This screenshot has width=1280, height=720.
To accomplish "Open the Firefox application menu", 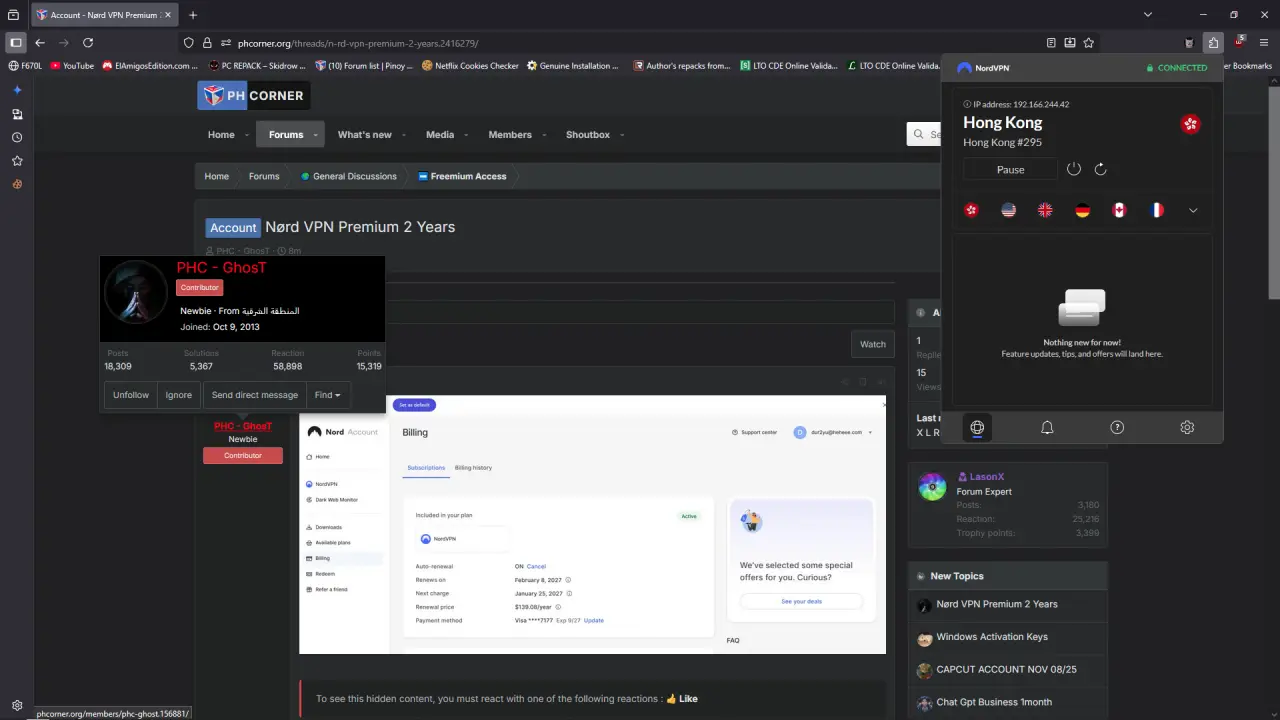I will click(x=1264, y=43).
